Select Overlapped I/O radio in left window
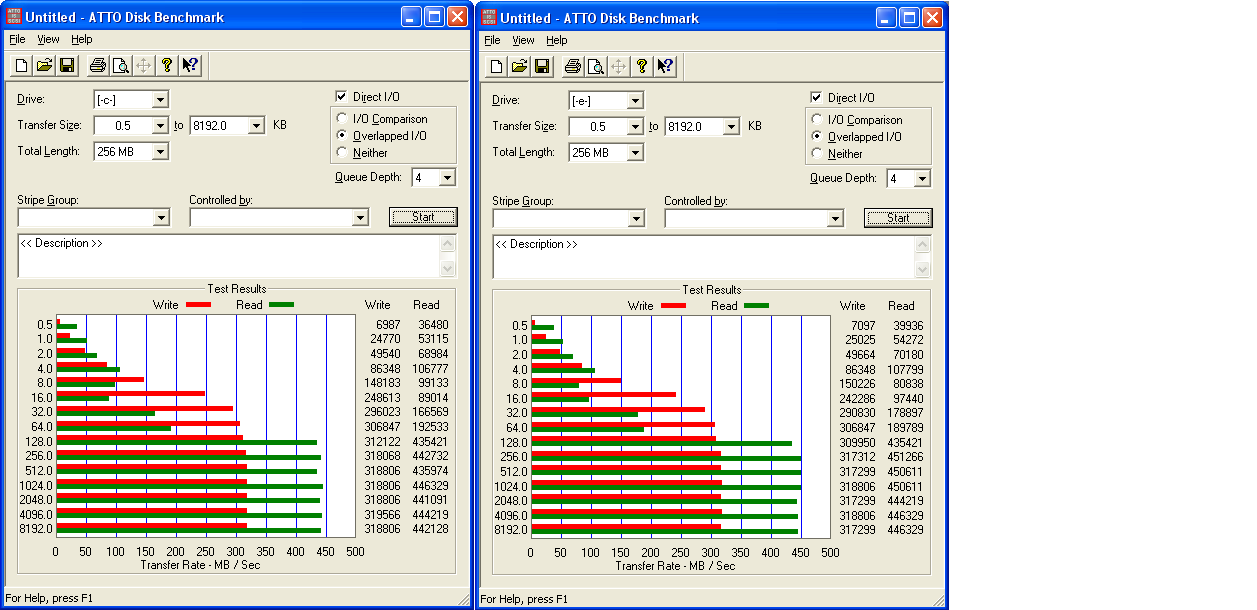 [x=343, y=136]
